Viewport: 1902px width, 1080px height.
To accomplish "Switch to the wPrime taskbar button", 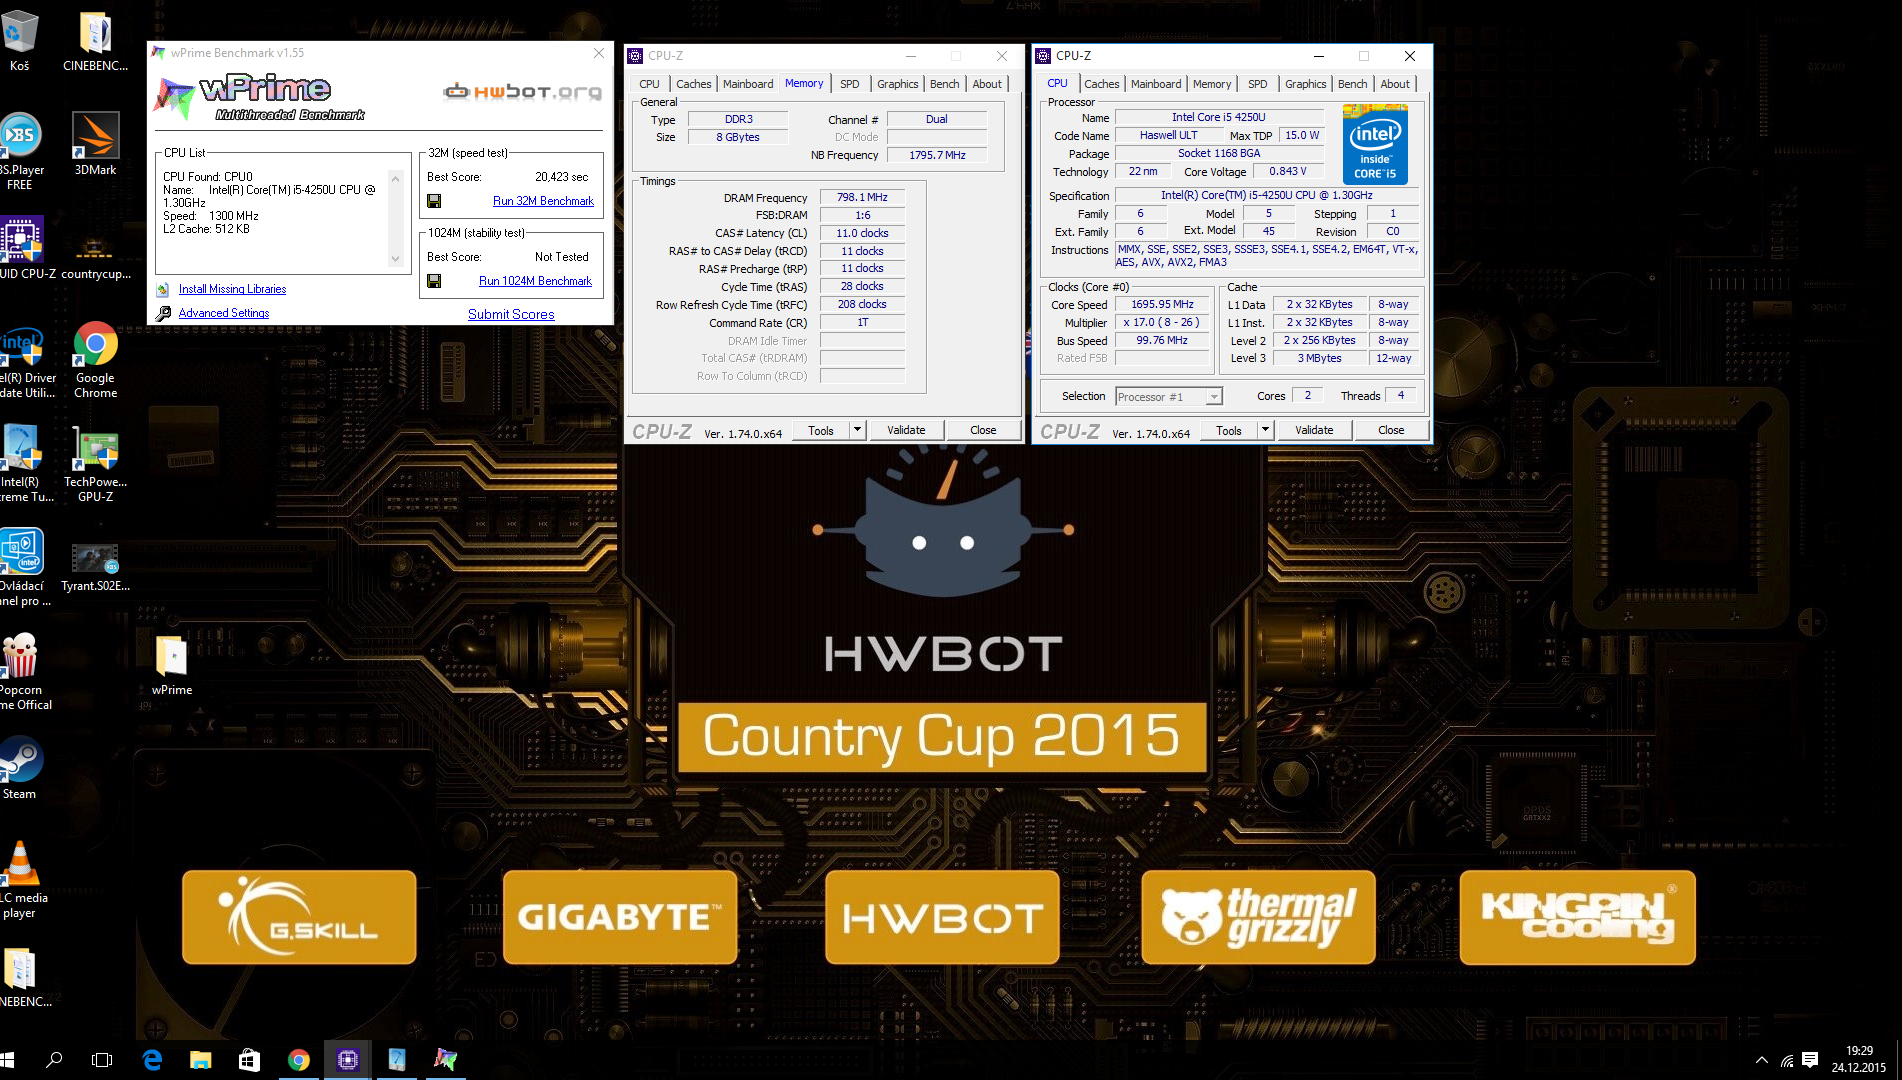I will 445,1060.
